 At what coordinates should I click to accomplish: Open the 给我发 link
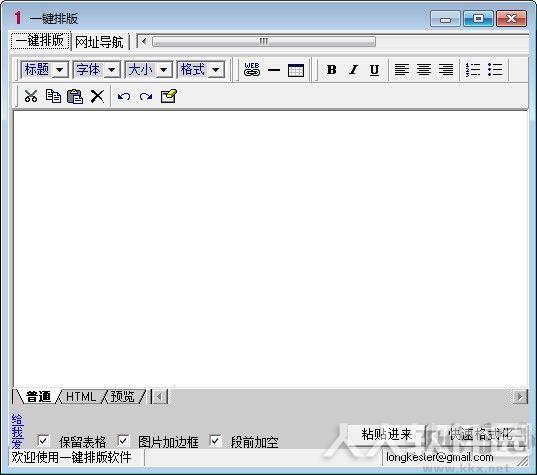(x=17, y=431)
